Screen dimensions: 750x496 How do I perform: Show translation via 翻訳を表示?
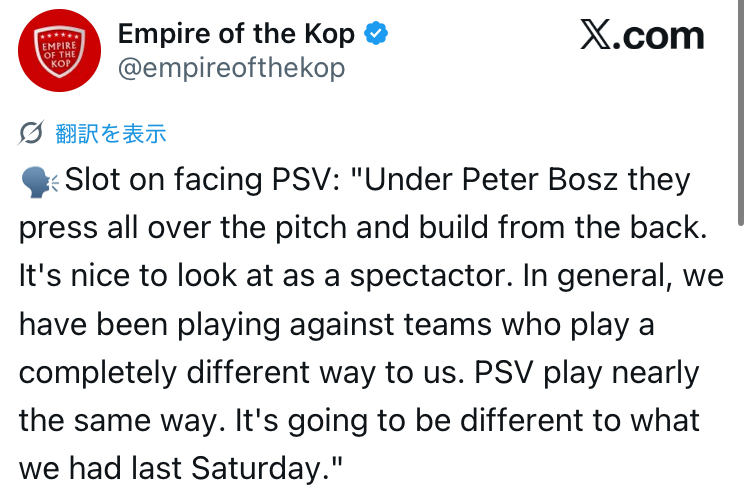click(110, 133)
